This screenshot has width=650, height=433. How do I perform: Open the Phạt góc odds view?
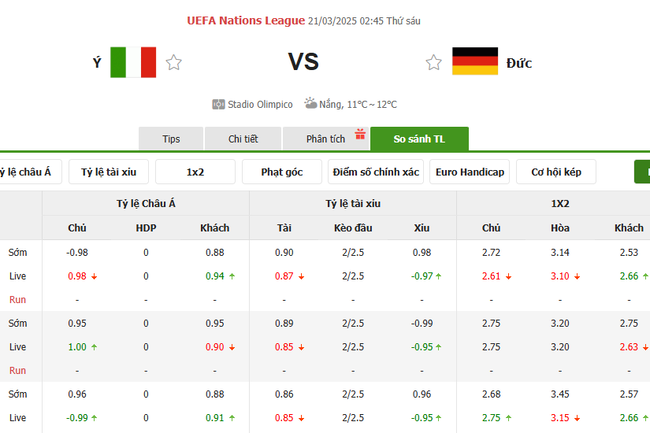(282, 172)
